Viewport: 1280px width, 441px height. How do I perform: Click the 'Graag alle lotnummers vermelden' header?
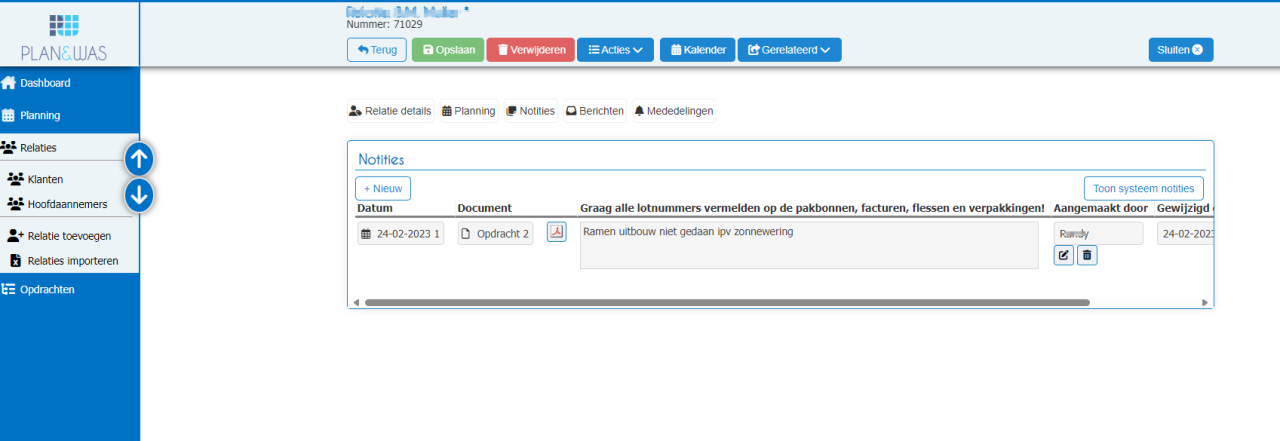(x=812, y=208)
